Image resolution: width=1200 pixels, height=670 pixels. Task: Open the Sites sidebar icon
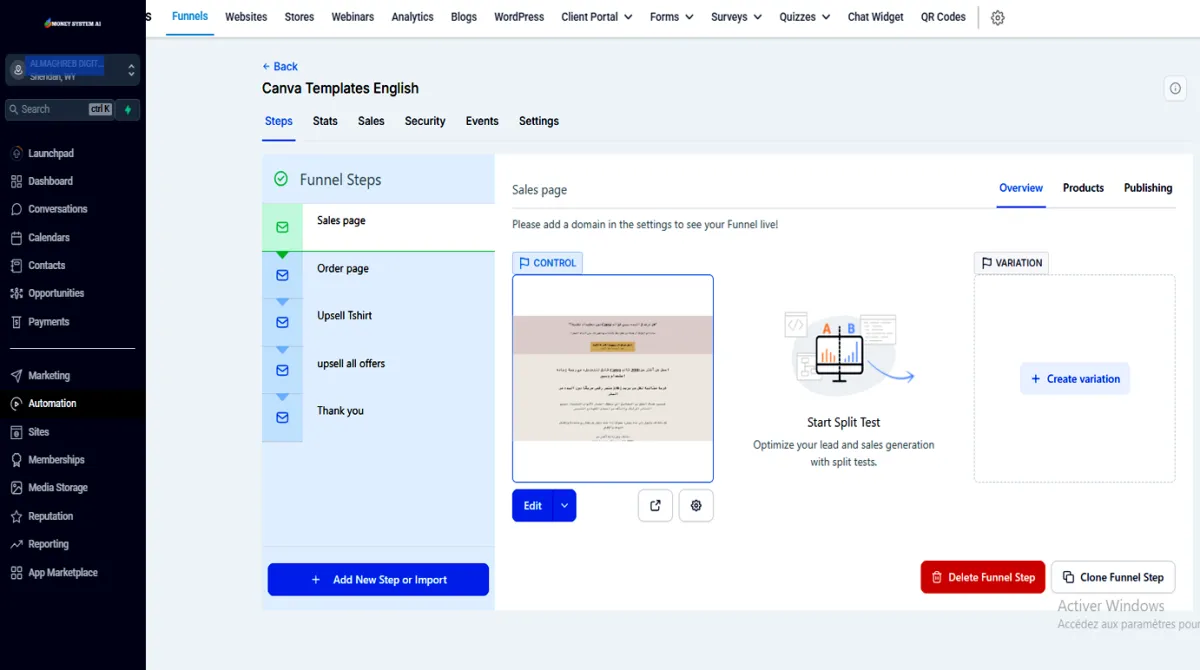(x=16, y=432)
